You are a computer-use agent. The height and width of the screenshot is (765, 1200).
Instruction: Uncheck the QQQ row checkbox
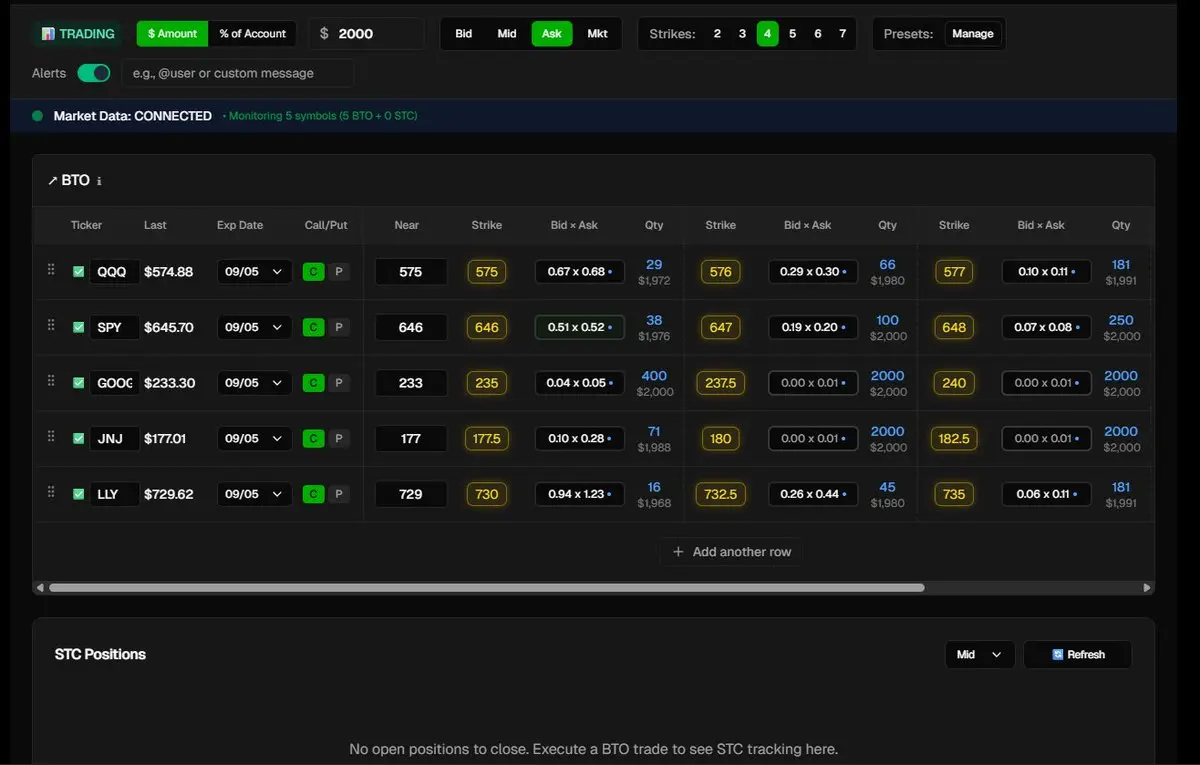78,271
